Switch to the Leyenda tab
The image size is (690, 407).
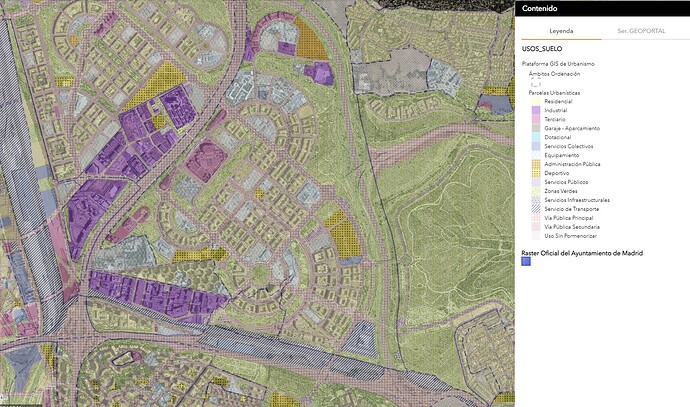tap(560, 32)
